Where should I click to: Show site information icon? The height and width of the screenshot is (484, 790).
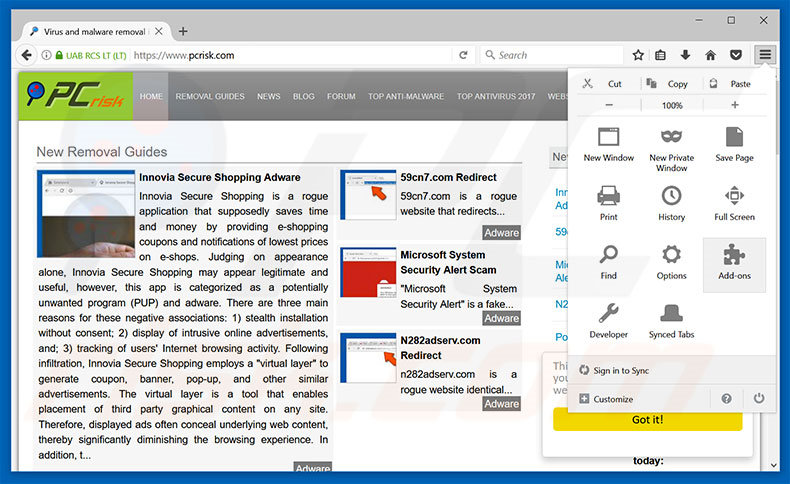pos(46,55)
